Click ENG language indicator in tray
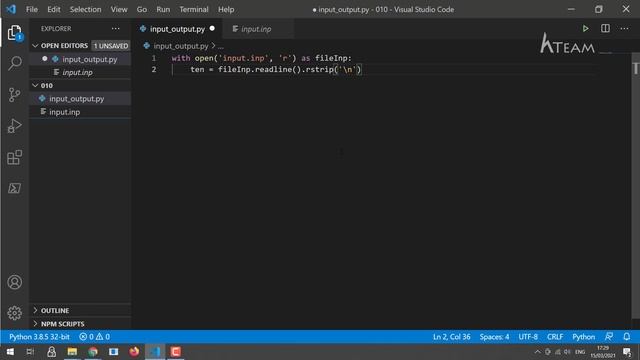 click(580, 352)
